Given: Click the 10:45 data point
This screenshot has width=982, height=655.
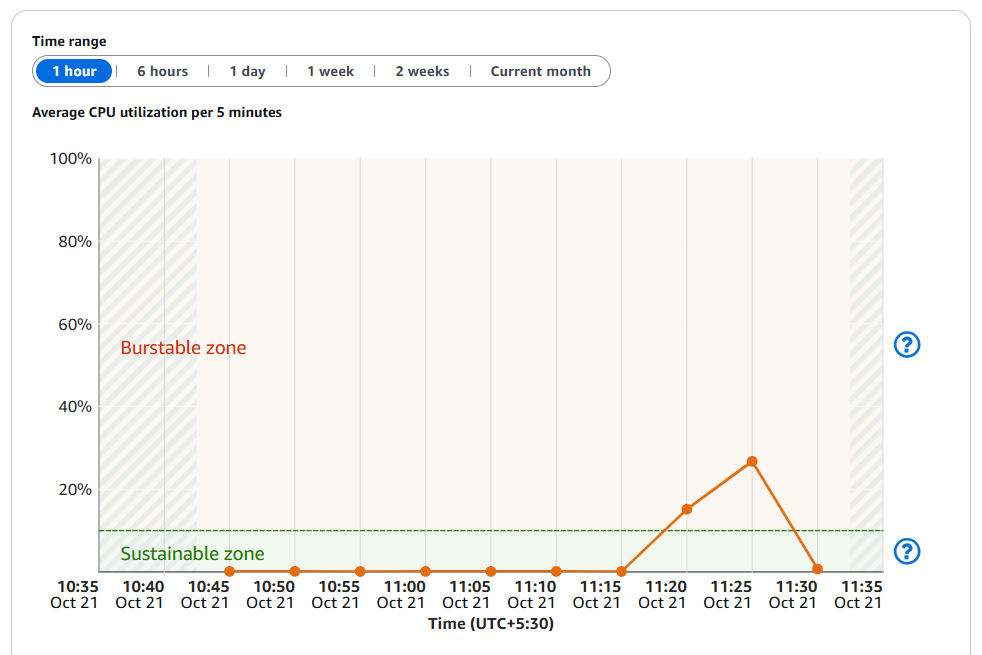Looking at the screenshot, I should [x=230, y=571].
